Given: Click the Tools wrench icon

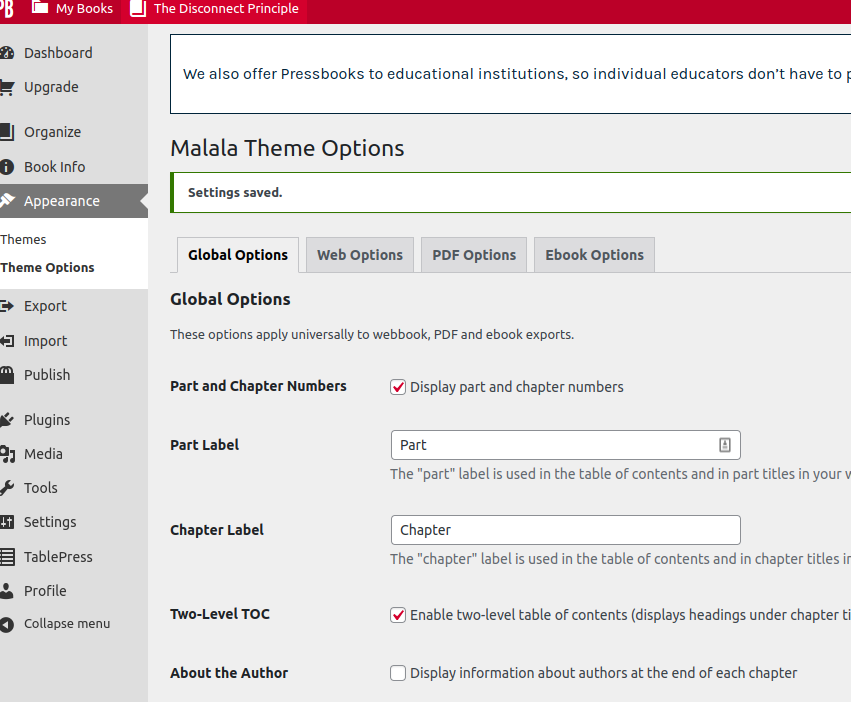Looking at the screenshot, I should [x=6, y=488].
